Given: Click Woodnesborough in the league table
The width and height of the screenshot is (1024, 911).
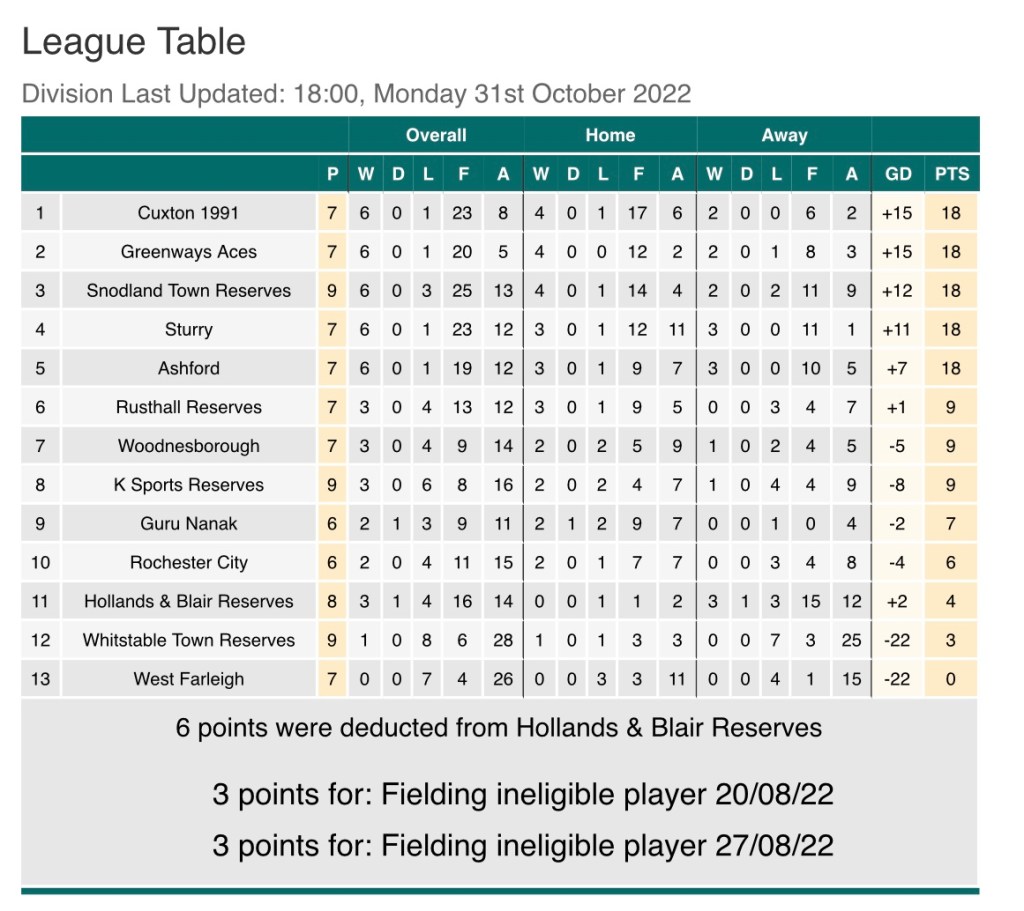Looking at the screenshot, I should point(188,446).
